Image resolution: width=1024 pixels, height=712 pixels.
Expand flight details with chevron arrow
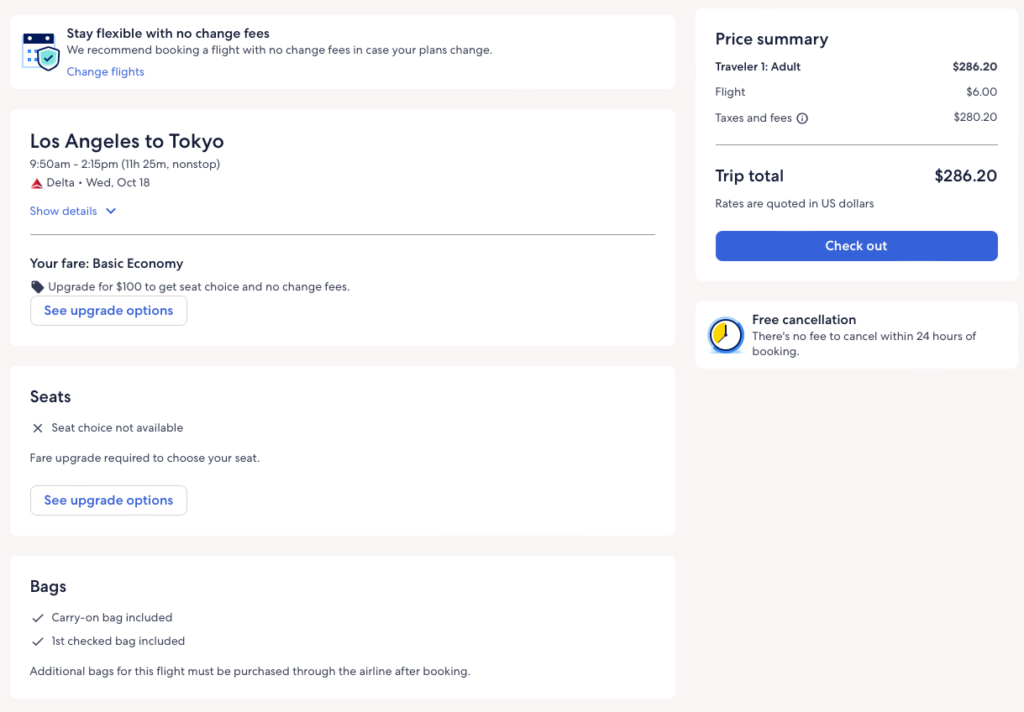[x=111, y=211]
